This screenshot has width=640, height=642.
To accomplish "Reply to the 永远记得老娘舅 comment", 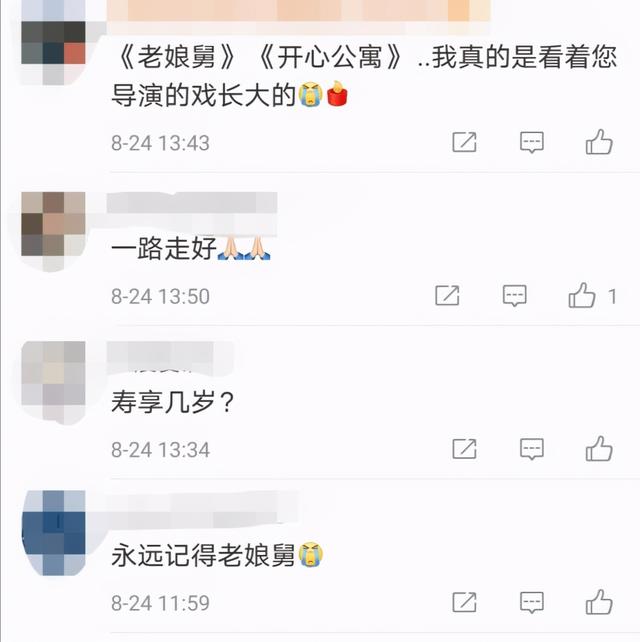I will tap(532, 602).
